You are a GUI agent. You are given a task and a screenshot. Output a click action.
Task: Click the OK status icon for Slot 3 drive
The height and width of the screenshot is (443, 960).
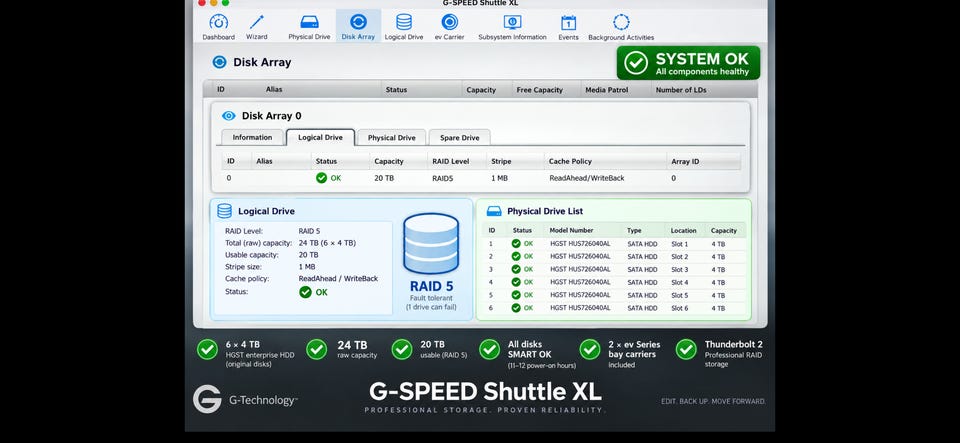(x=516, y=269)
